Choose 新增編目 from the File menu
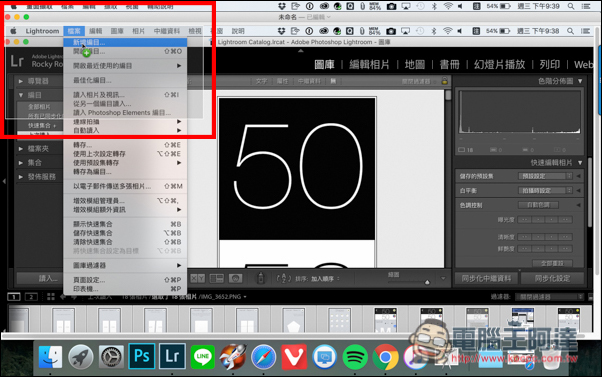The width and height of the screenshot is (602, 377). tap(125, 42)
